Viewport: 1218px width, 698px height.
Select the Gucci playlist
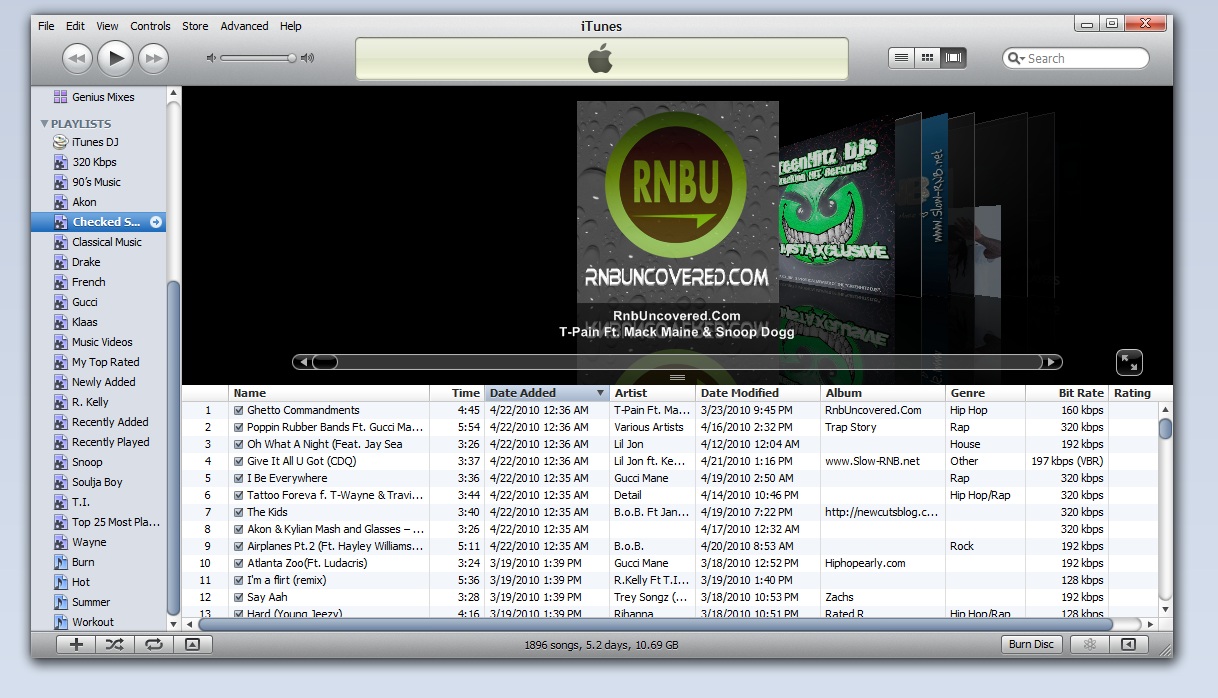84,302
